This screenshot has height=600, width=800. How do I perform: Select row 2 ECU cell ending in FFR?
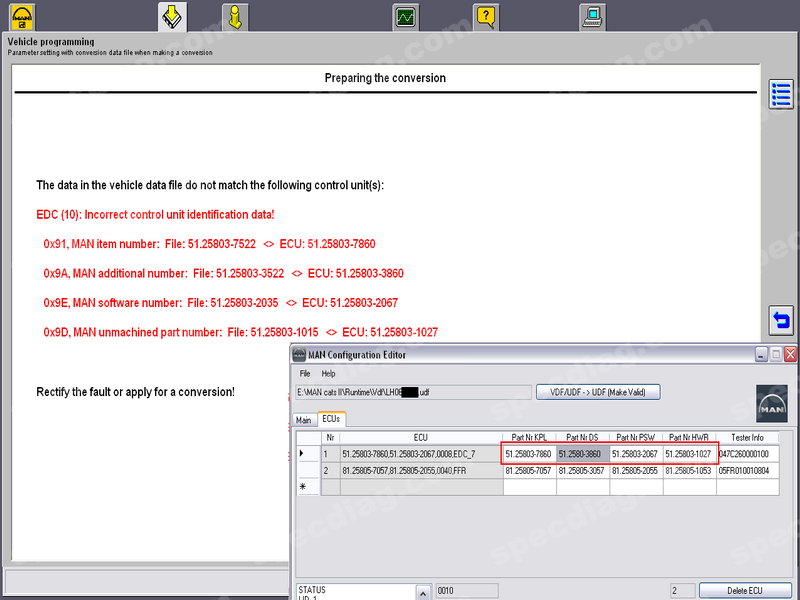pos(420,470)
